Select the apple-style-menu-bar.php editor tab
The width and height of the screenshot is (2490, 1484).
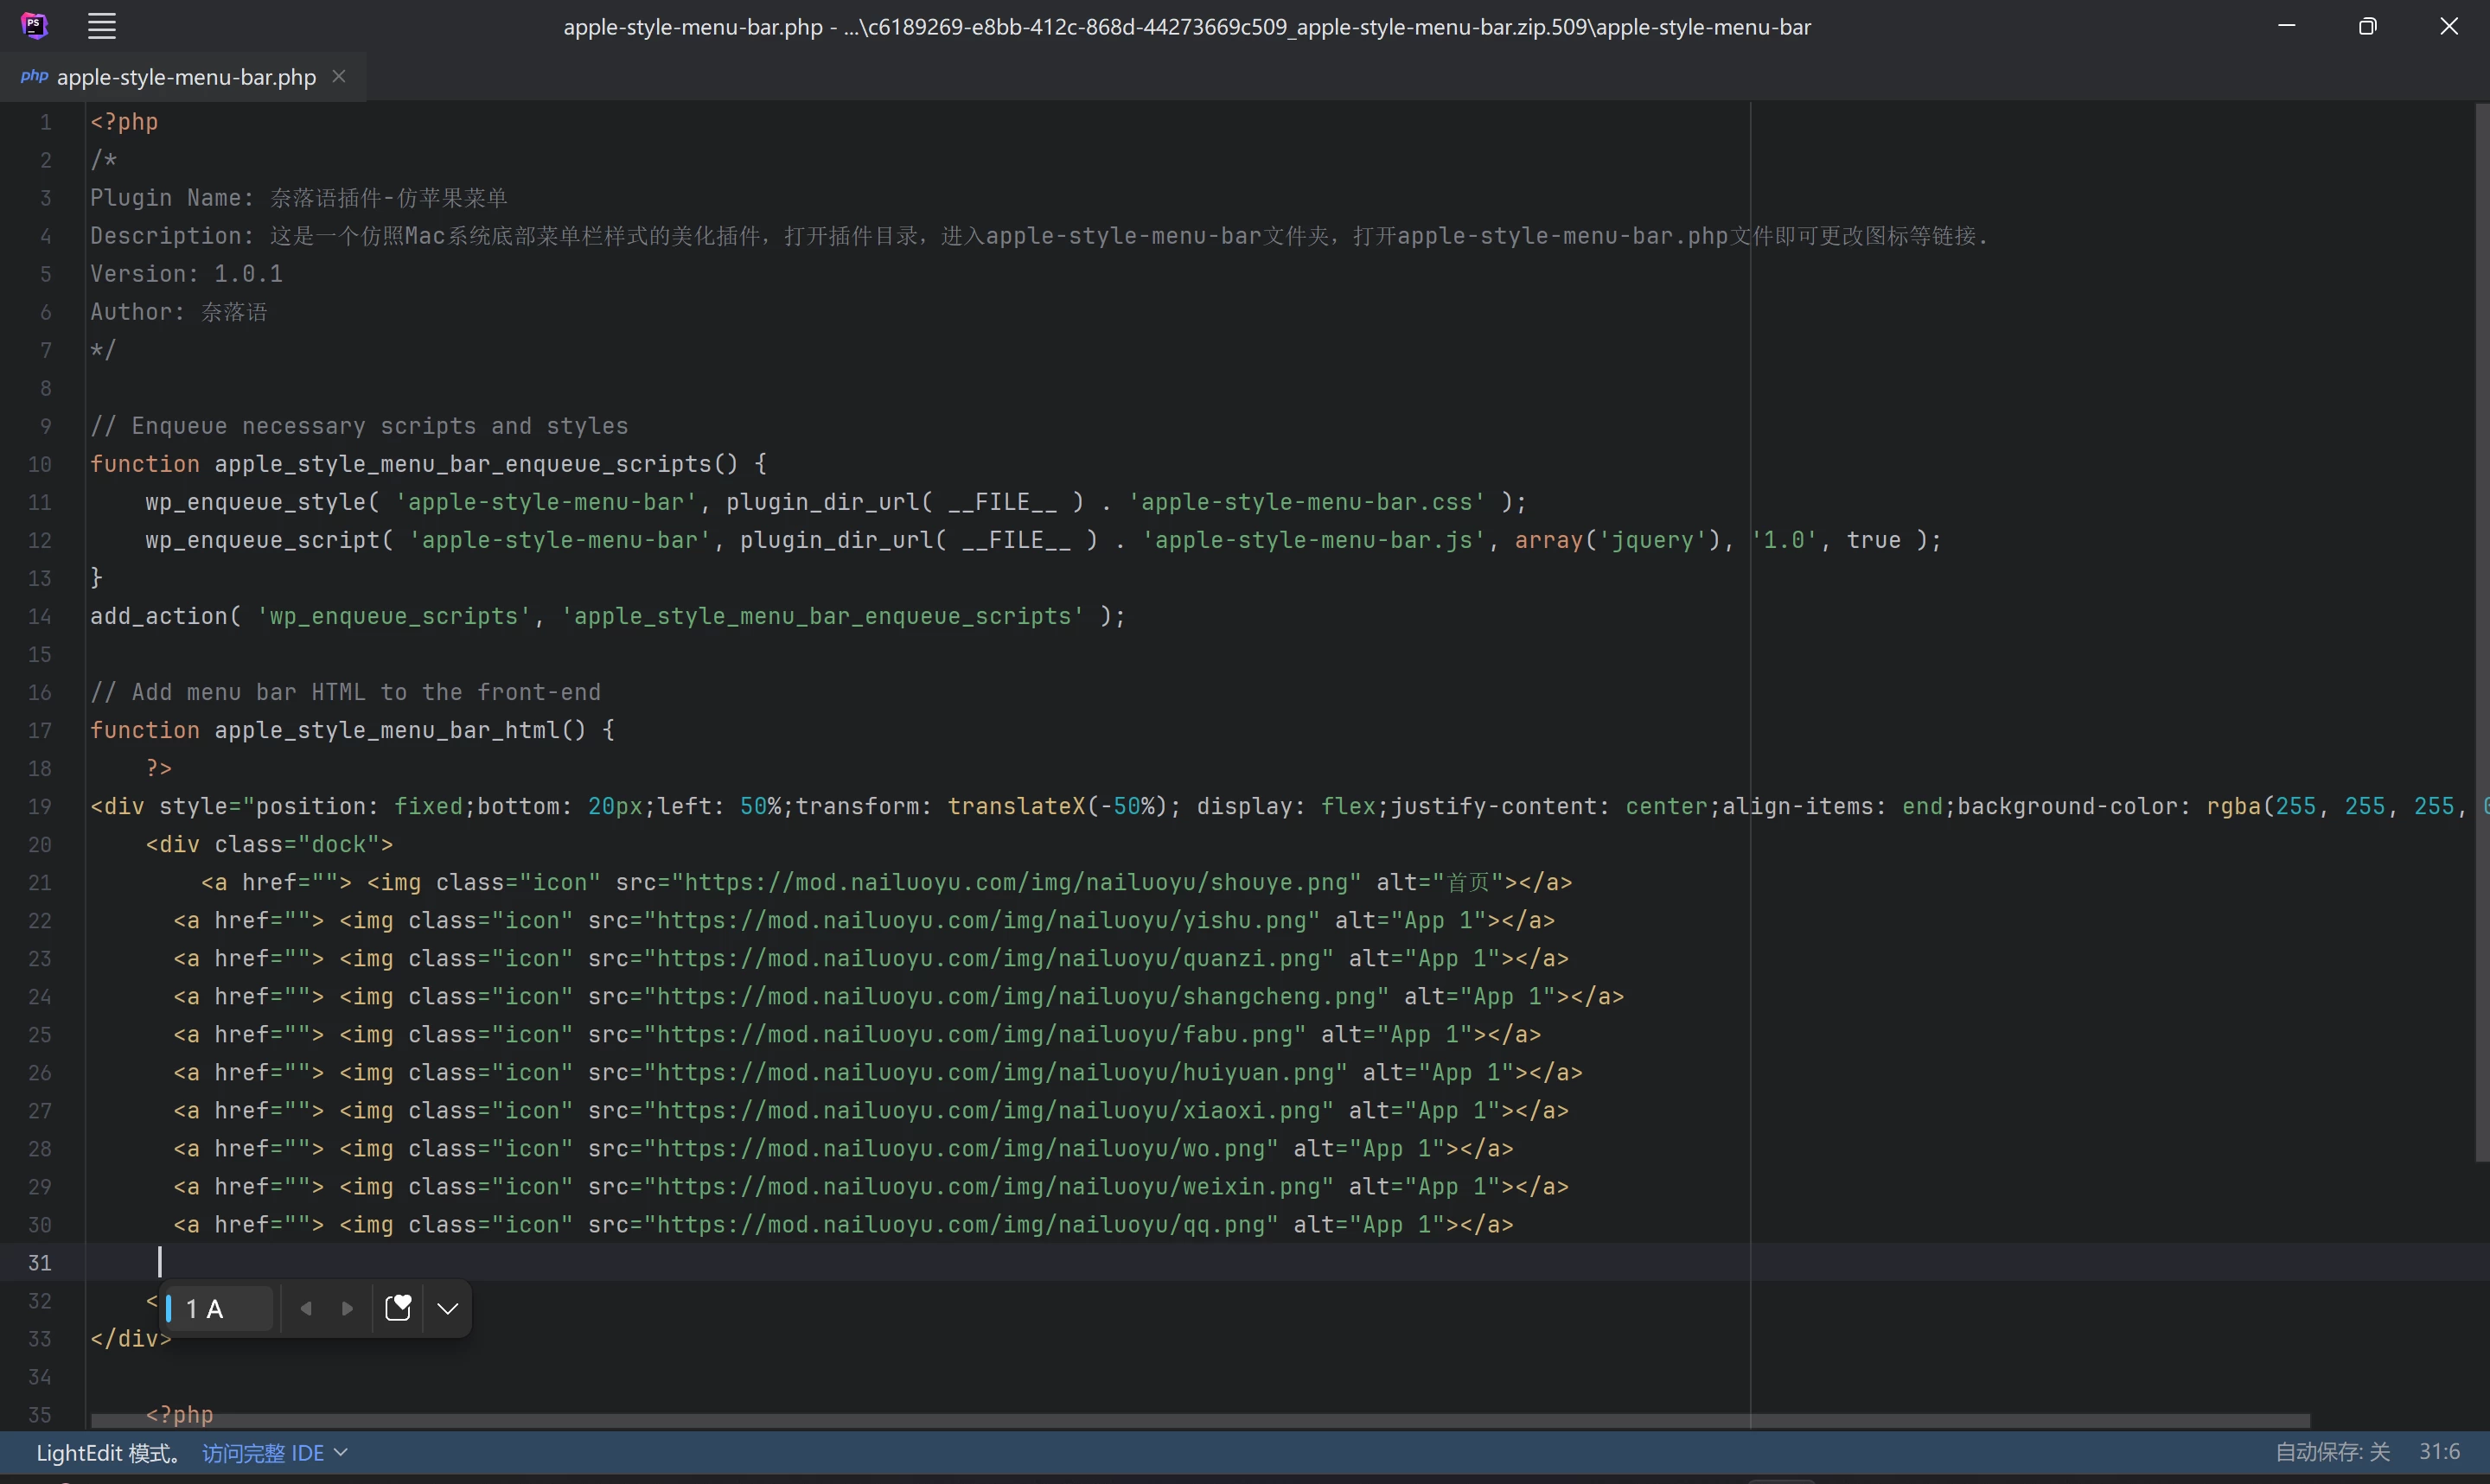[x=186, y=77]
